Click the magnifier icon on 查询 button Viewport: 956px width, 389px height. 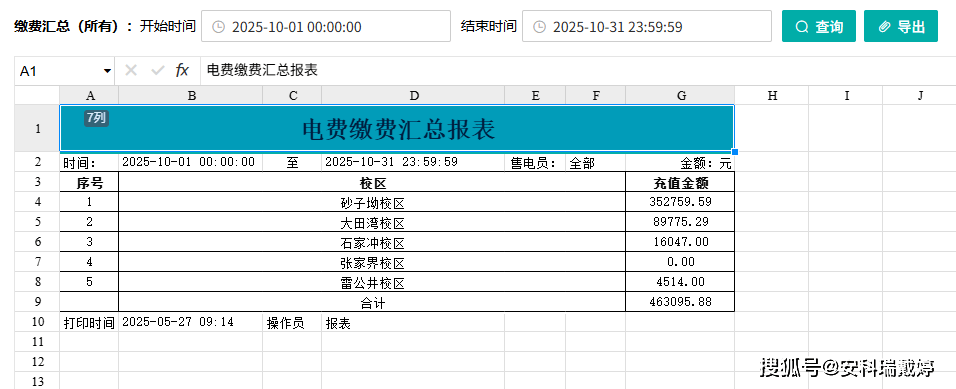tap(802, 27)
